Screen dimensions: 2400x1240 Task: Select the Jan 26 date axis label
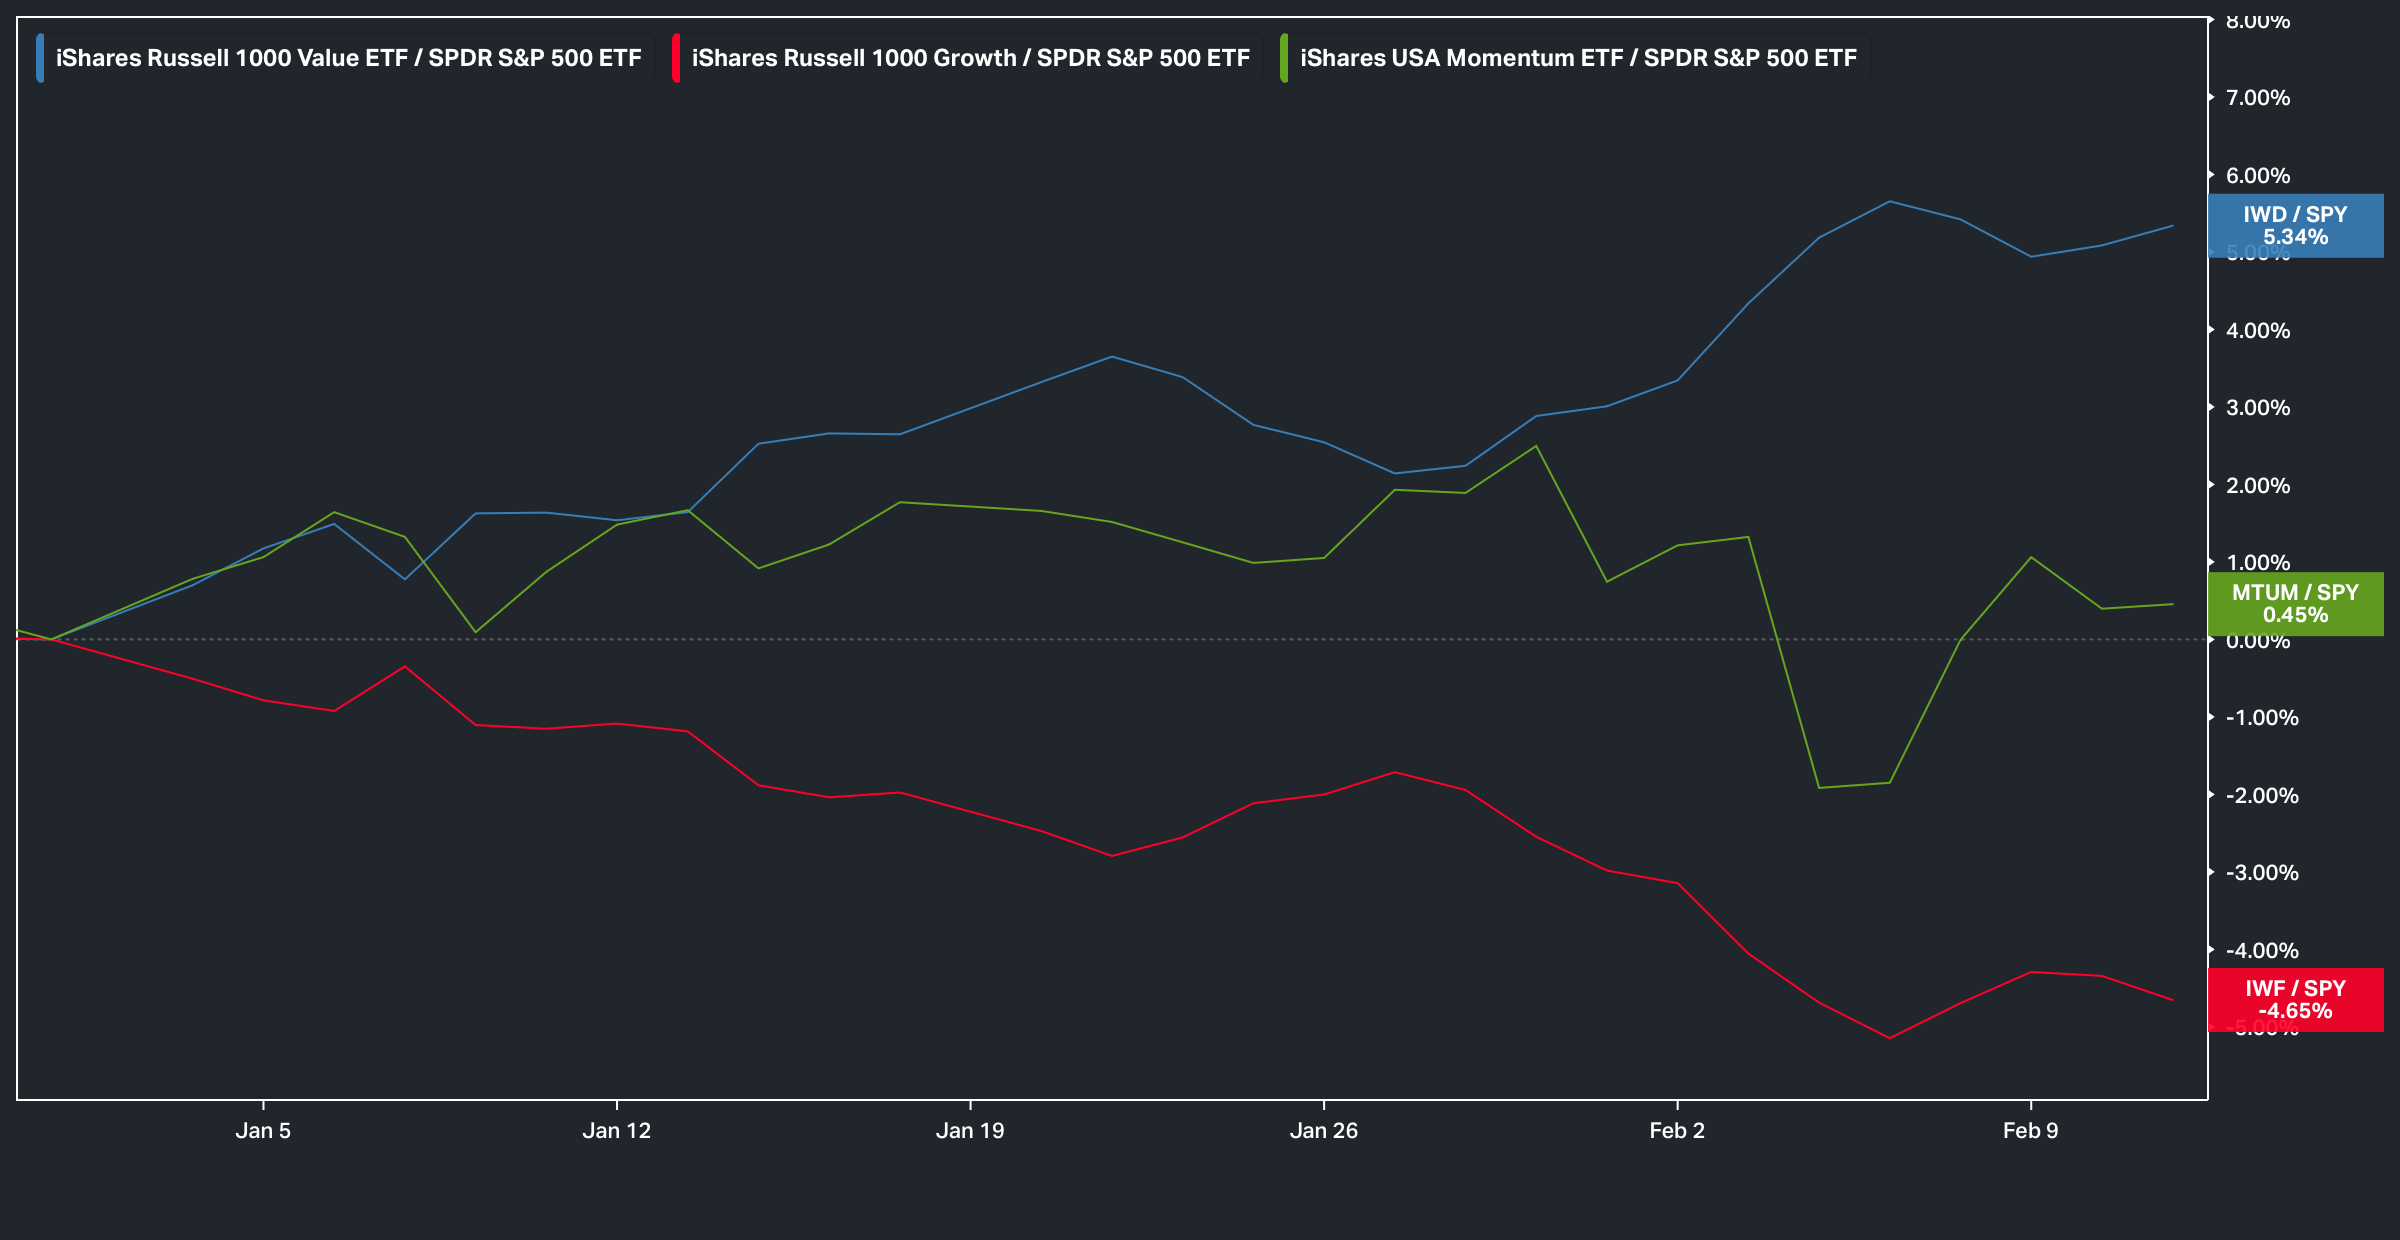coord(1323,1131)
